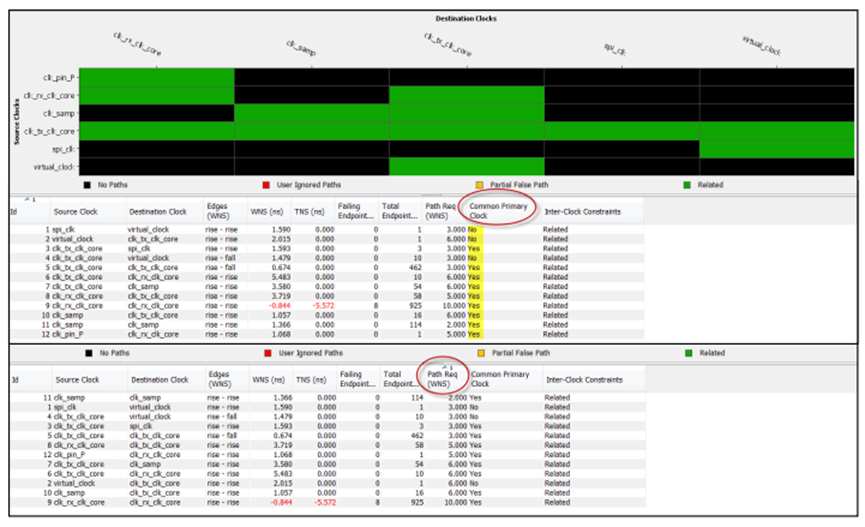Click the clk_samp destination clock column label in the matrix
Image resolution: width=865 pixels, height=527 pixels.
(301, 48)
